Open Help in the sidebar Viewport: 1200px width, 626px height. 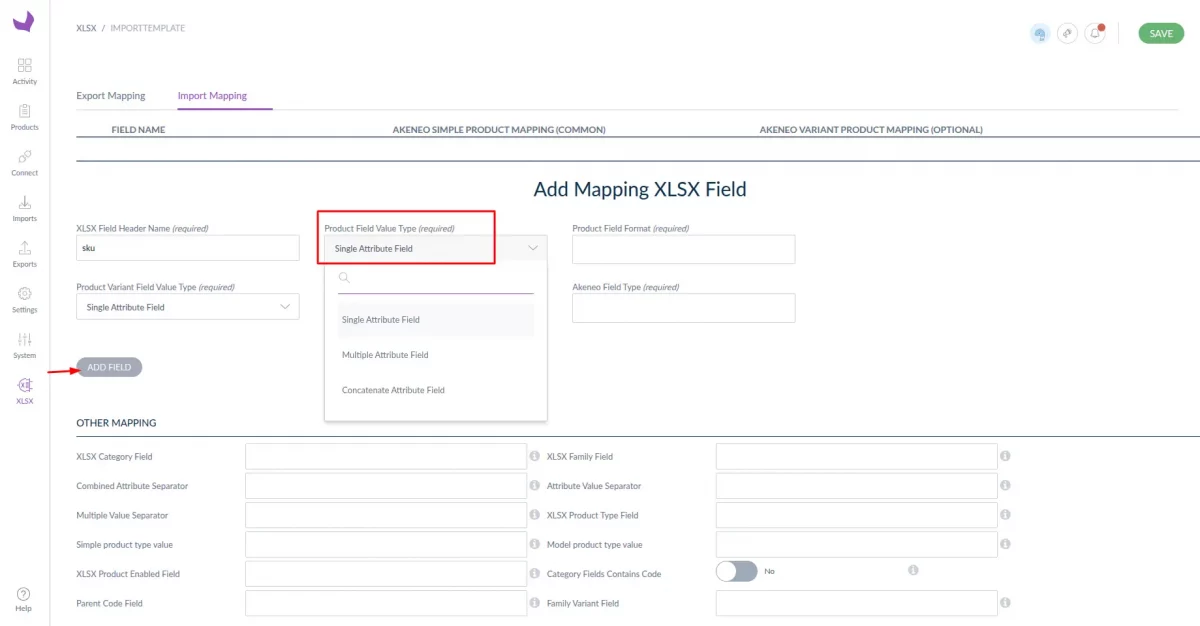point(24,600)
